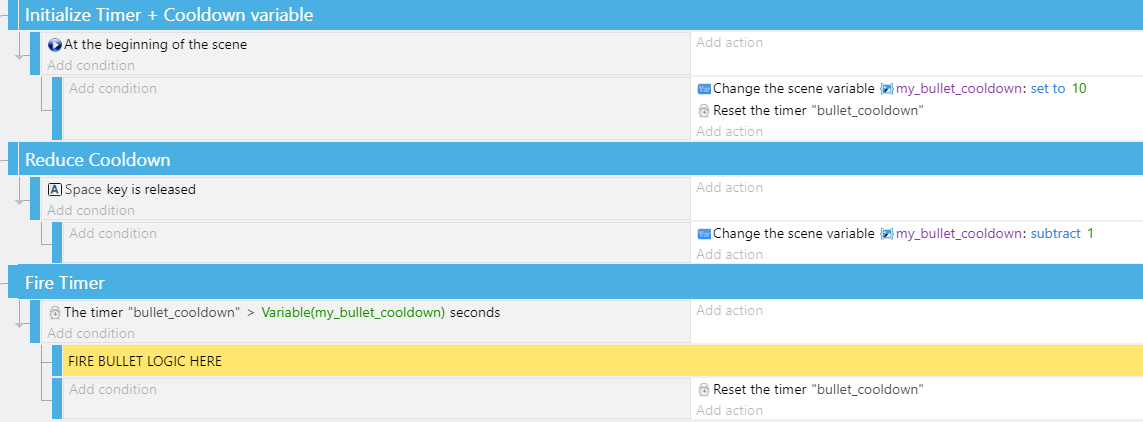The height and width of the screenshot is (422, 1143).
Task: Collapse sub-events under the bullet_cooldown timer condition
Action: coord(21,316)
